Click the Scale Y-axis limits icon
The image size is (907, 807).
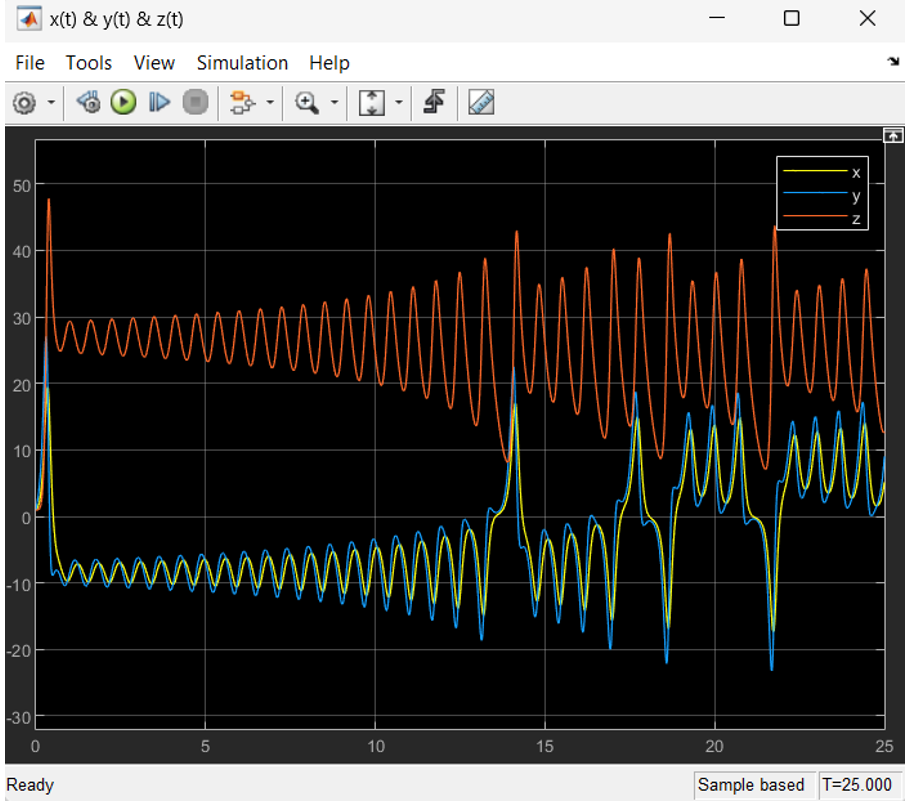[x=372, y=103]
